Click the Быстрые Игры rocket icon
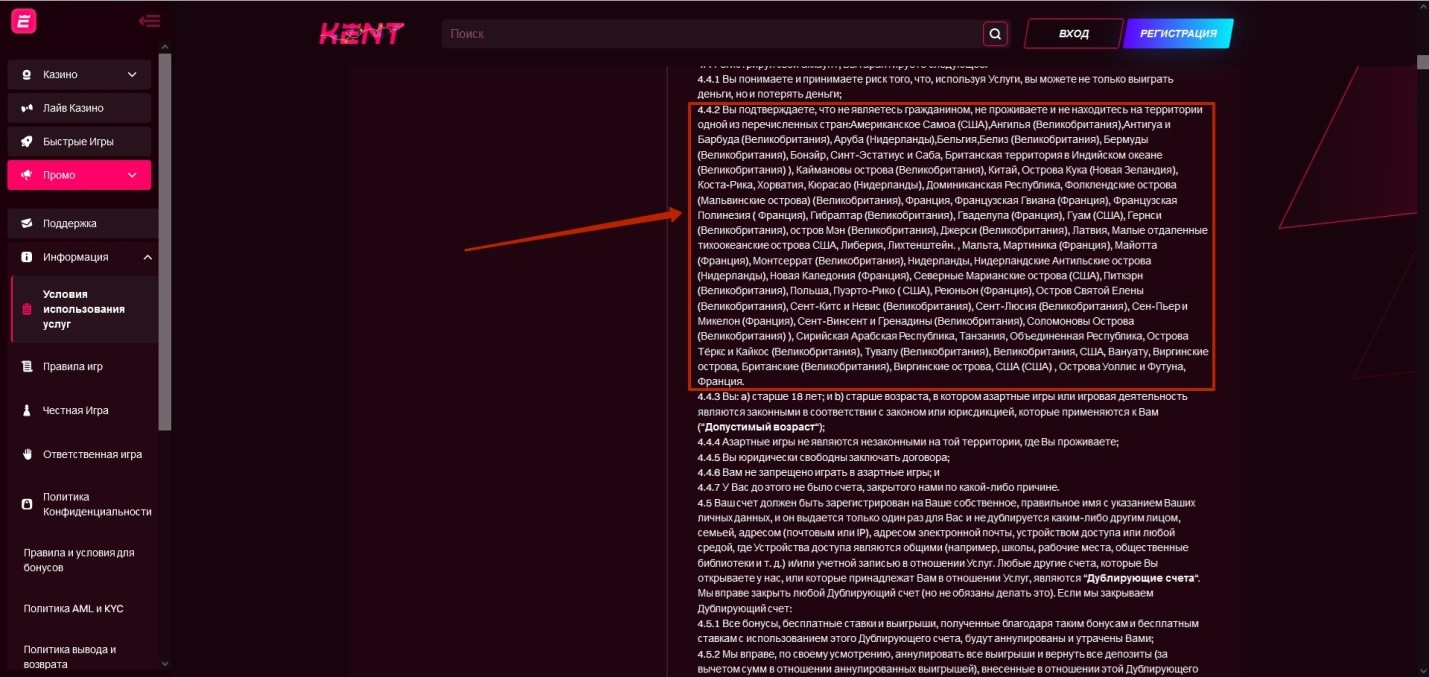This screenshot has height=677, width=1429. [x=26, y=141]
